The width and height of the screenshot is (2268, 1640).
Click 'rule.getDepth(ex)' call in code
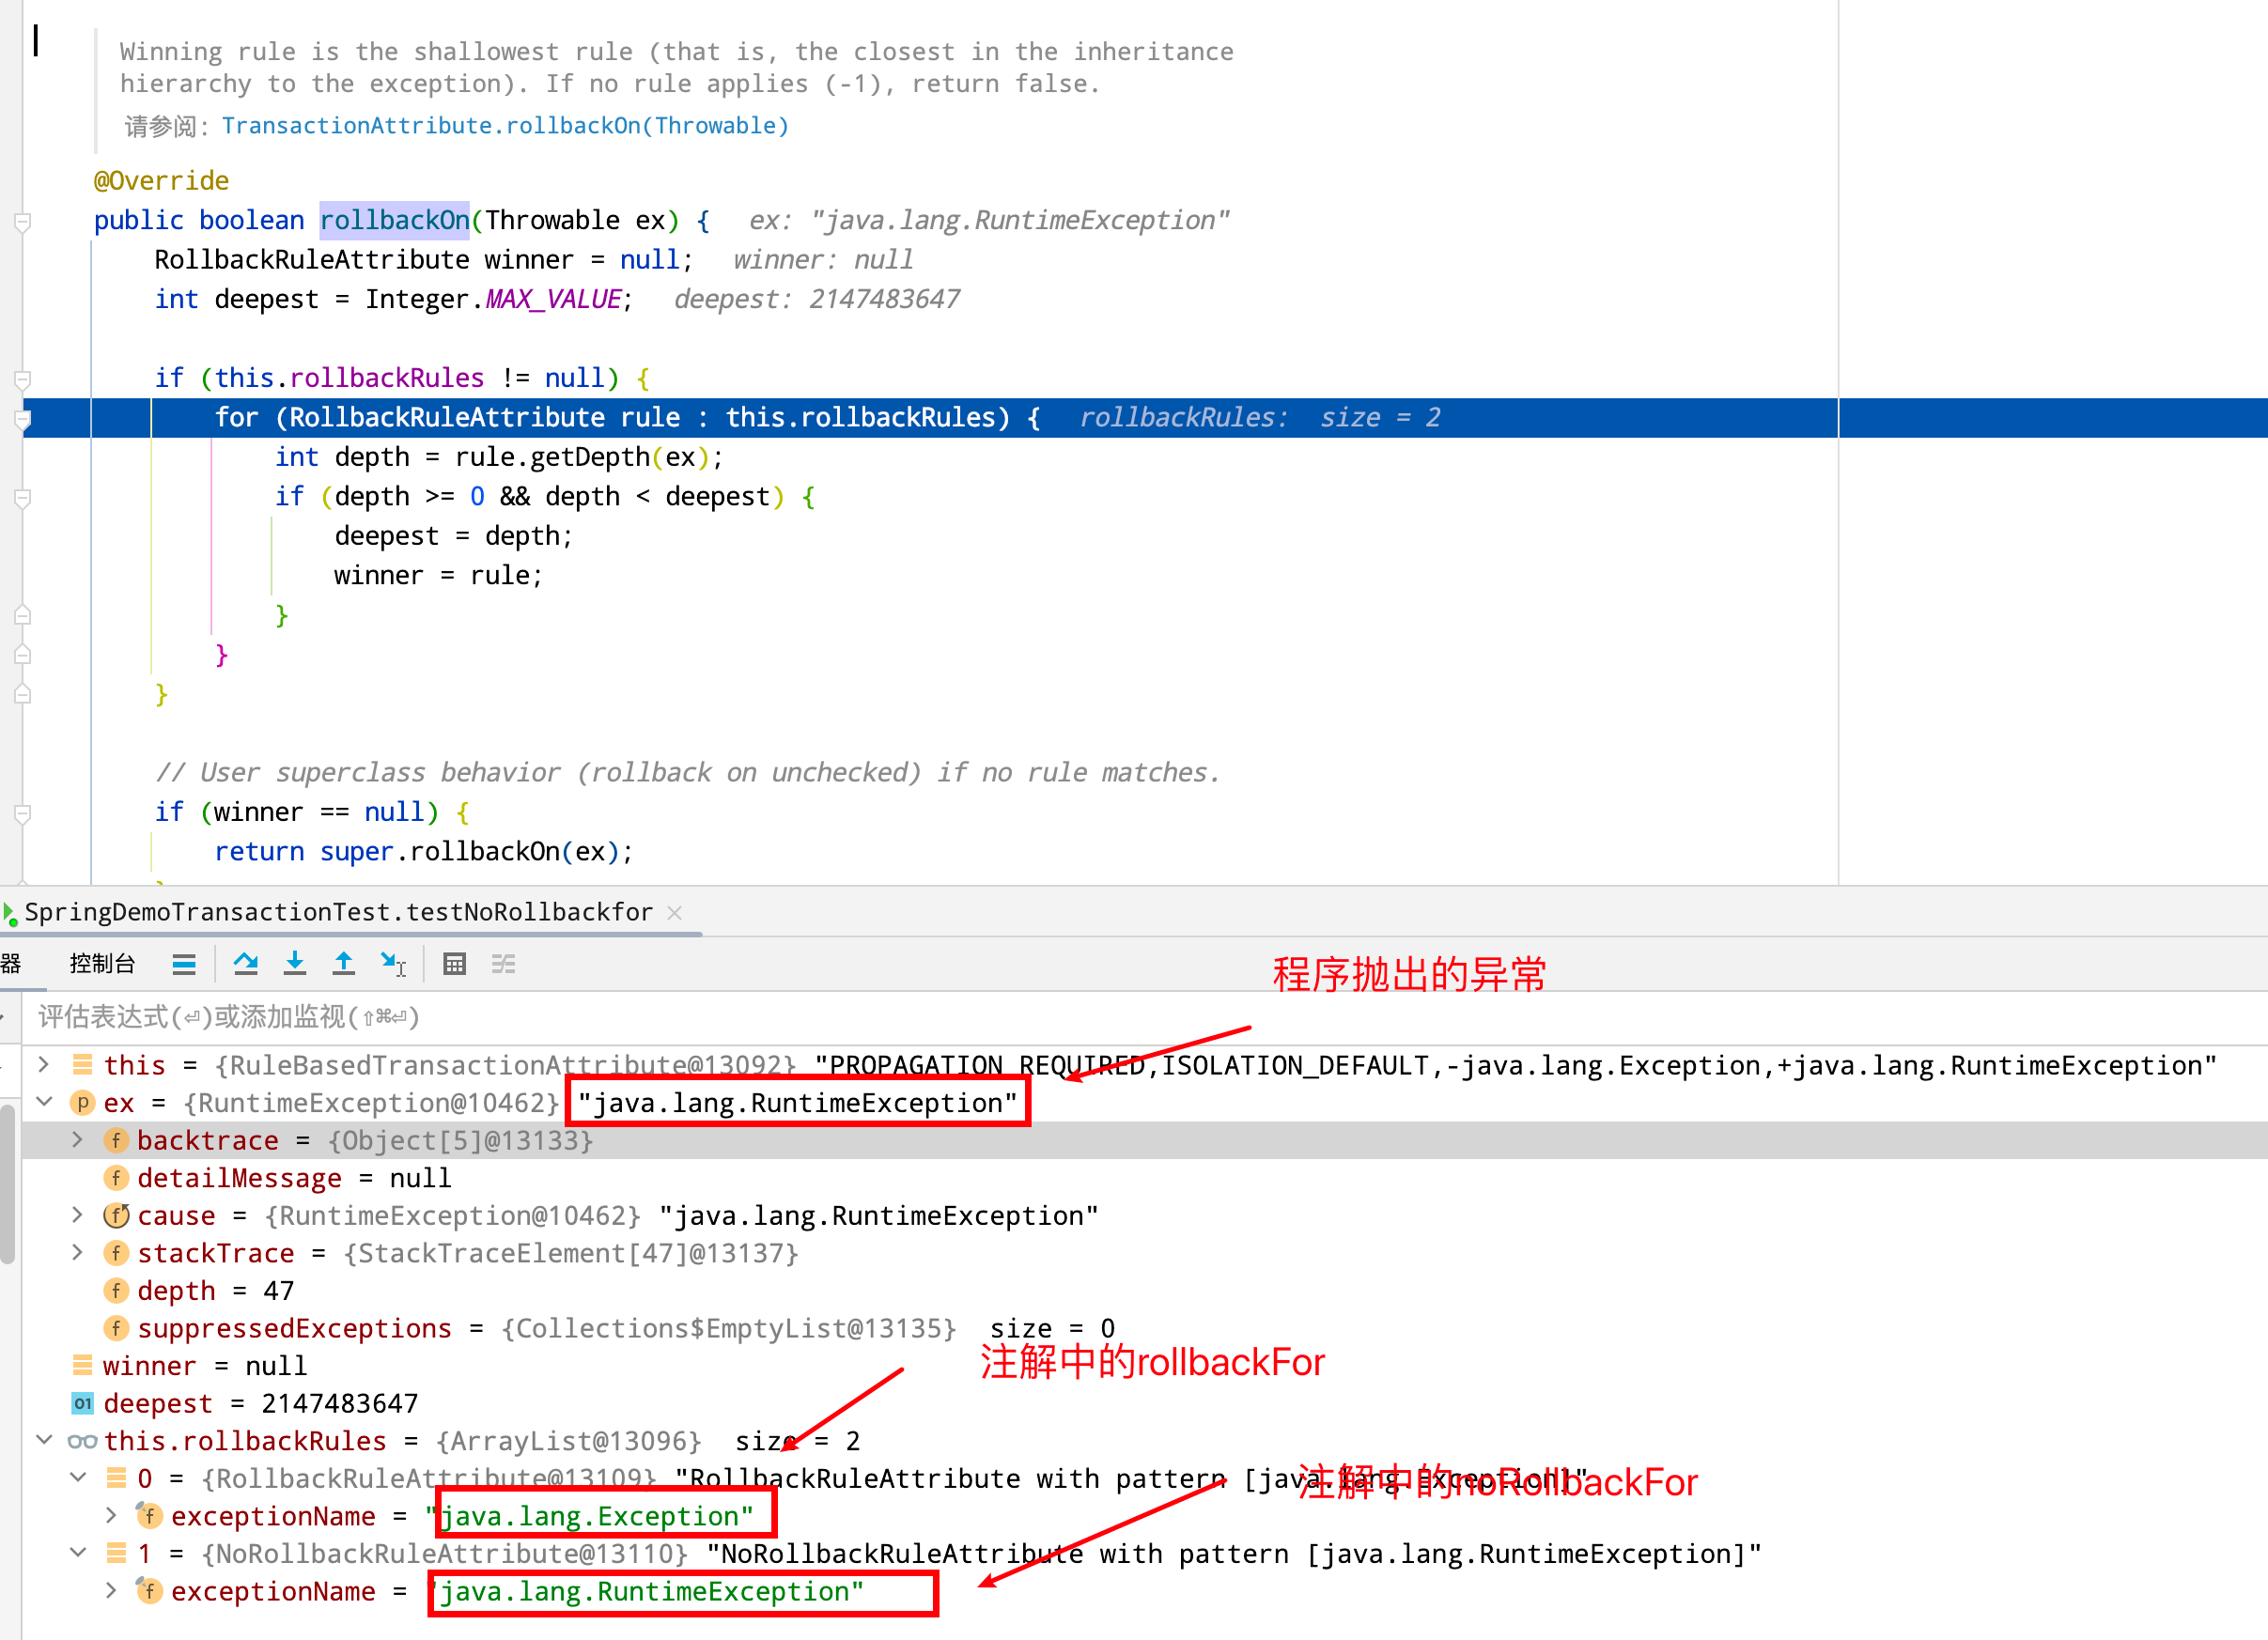tap(582, 458)
